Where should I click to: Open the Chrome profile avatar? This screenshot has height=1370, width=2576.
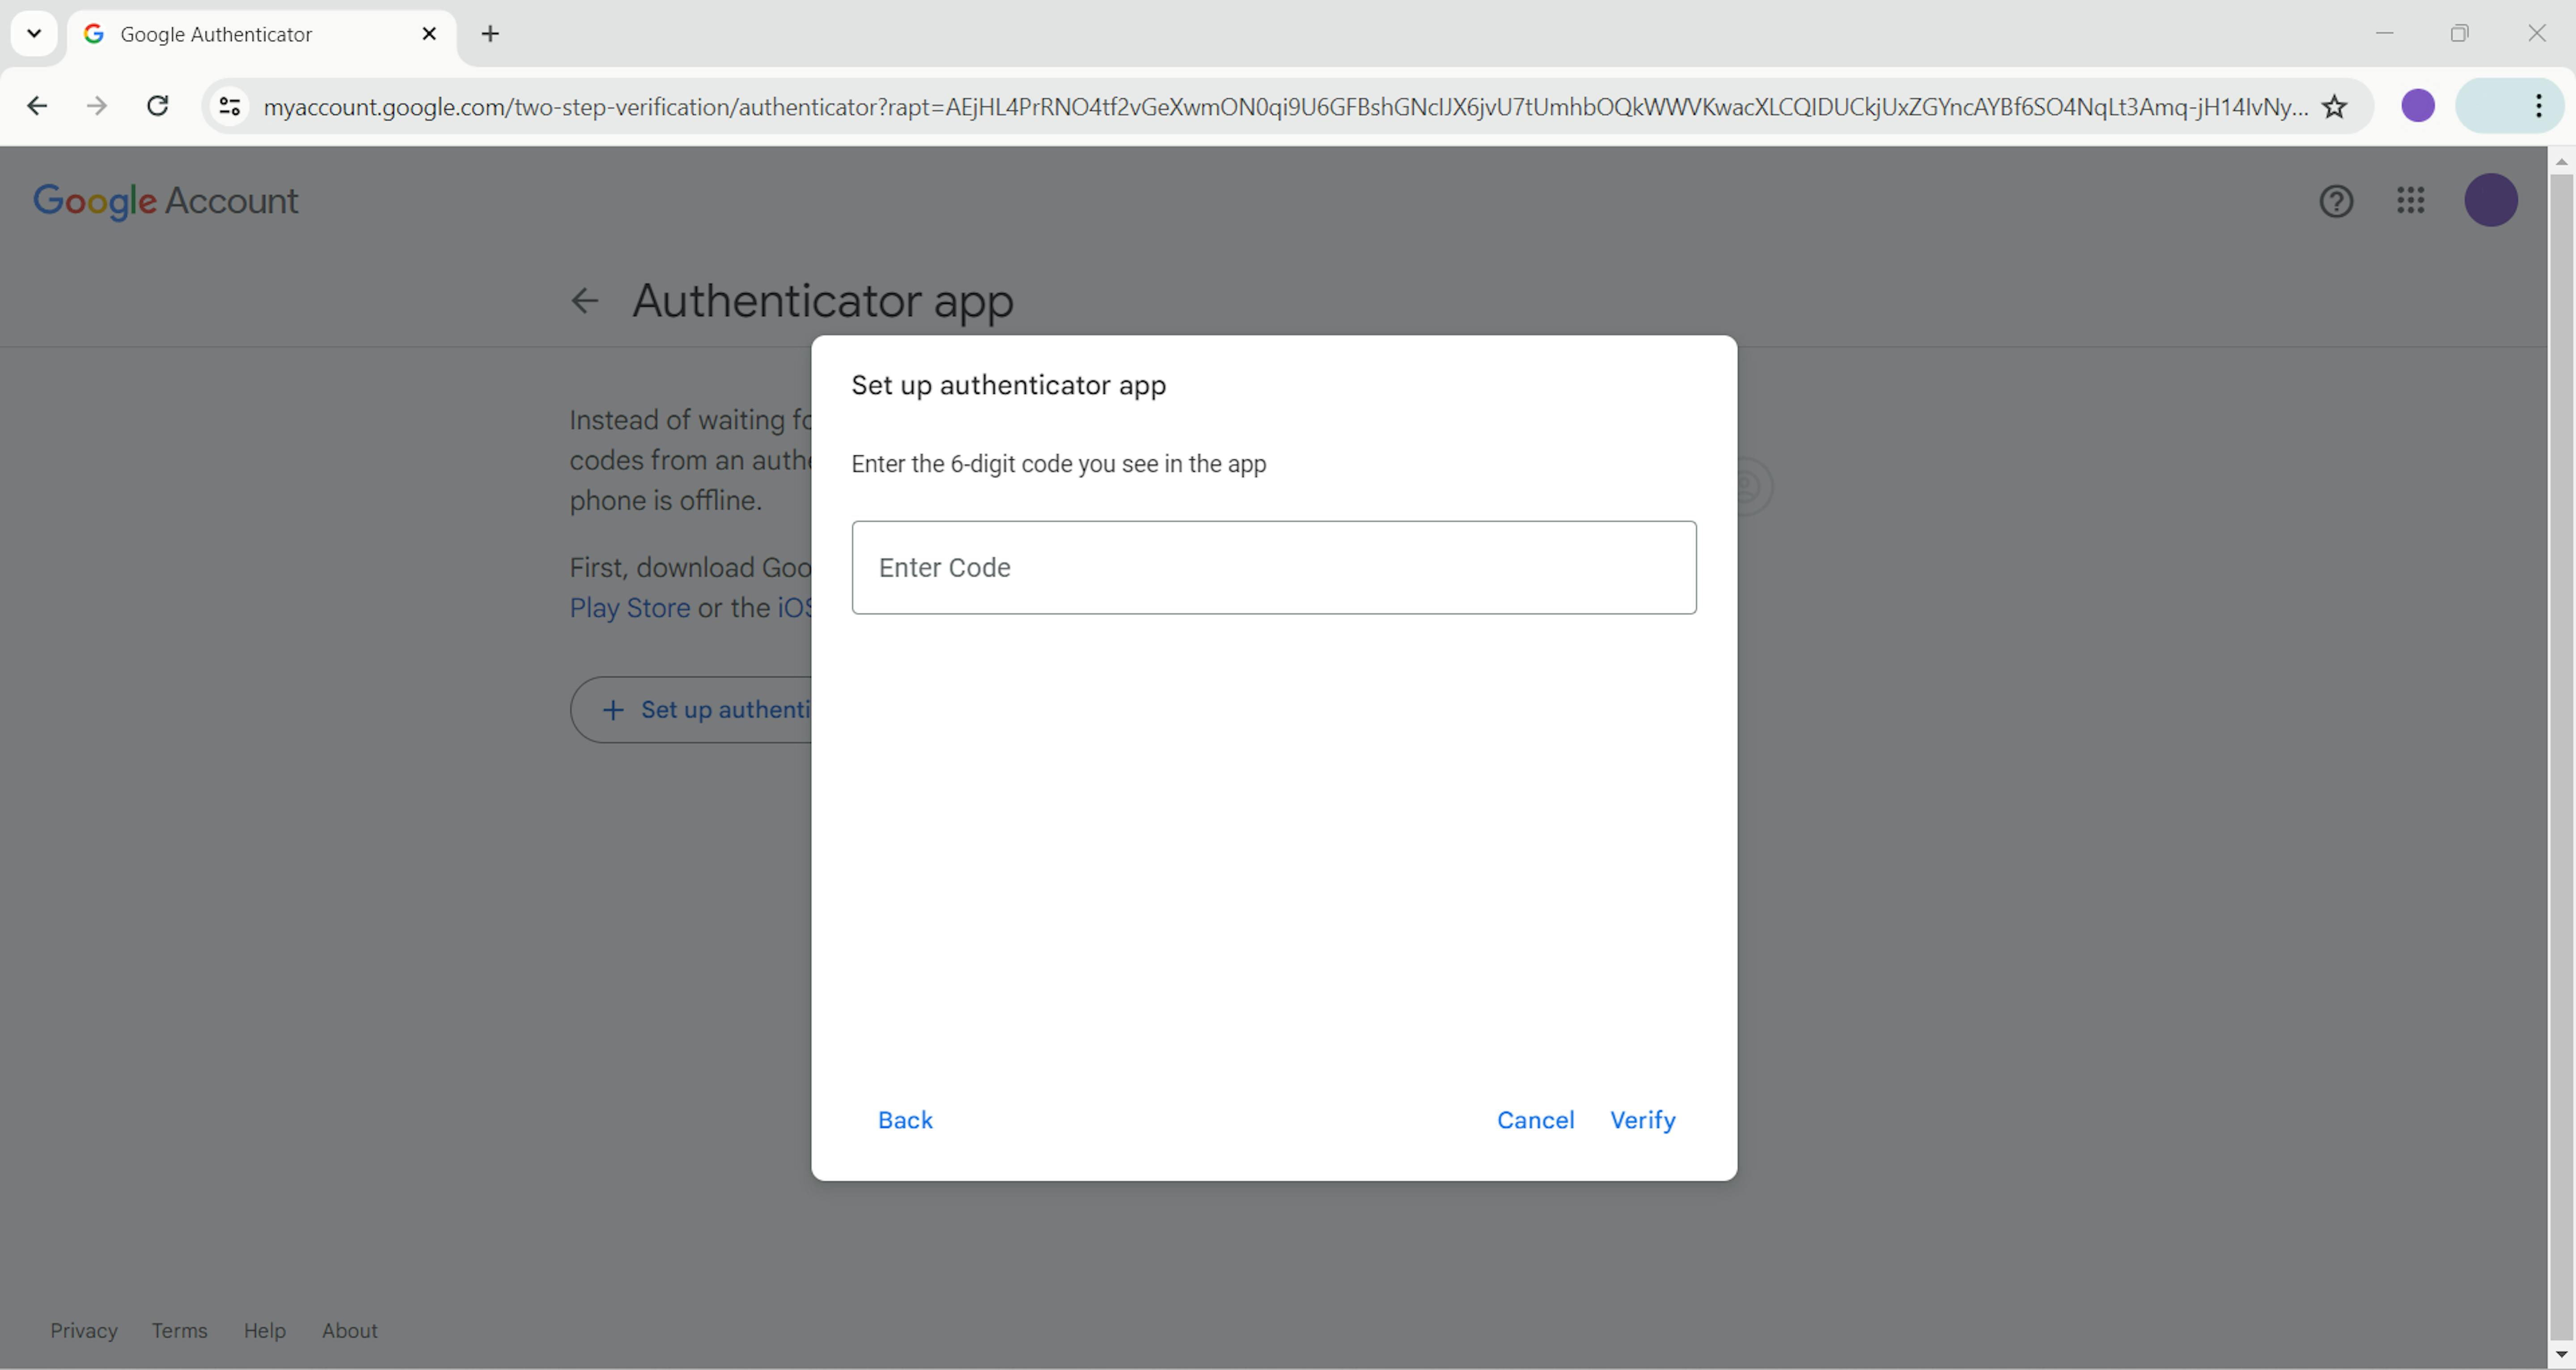(x=2418, y=106)
